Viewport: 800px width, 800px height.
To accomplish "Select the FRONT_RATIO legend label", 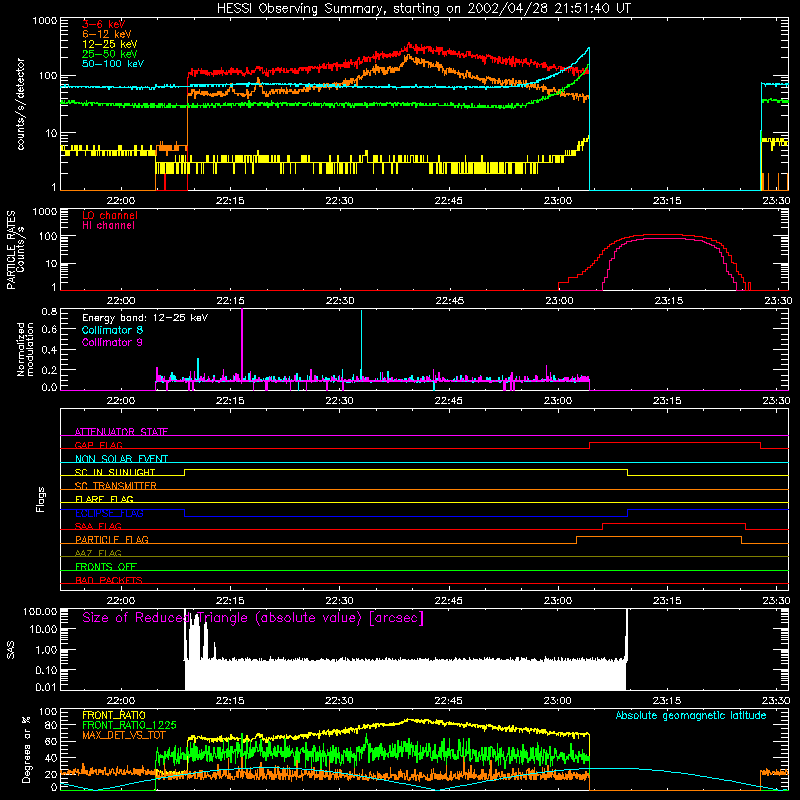I will click(113, 715).
